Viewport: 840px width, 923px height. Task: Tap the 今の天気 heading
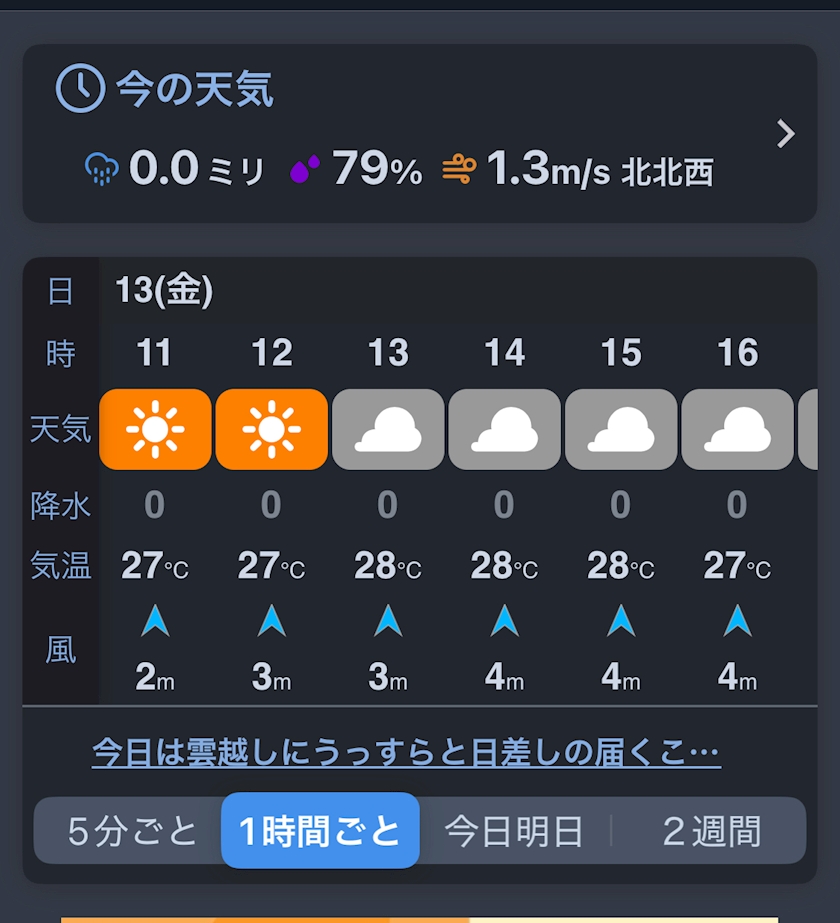195,90
